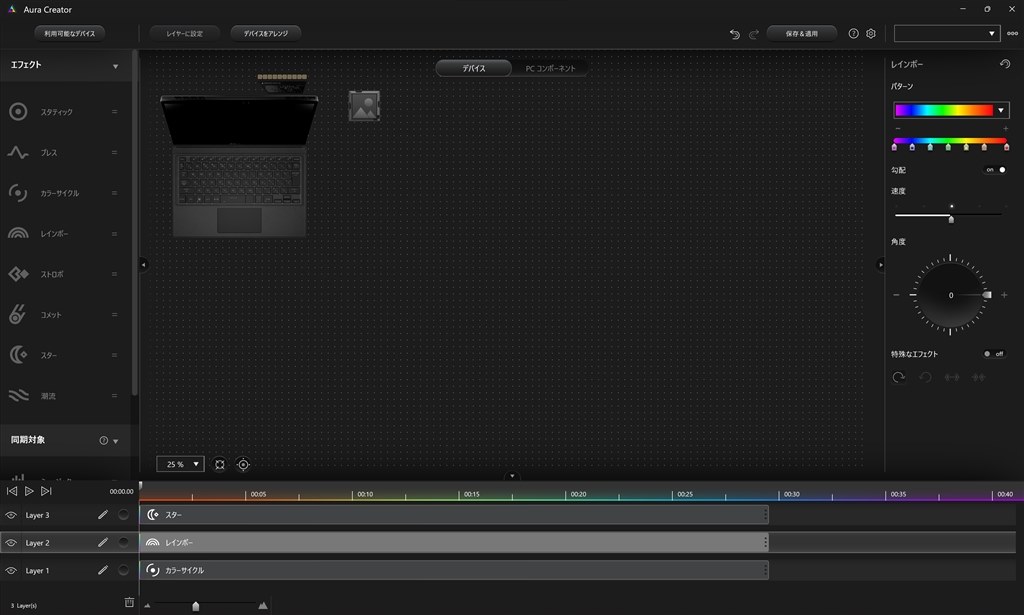Open settings gear icon
This screenshot has width=1024, height=615.
(871, 33)
